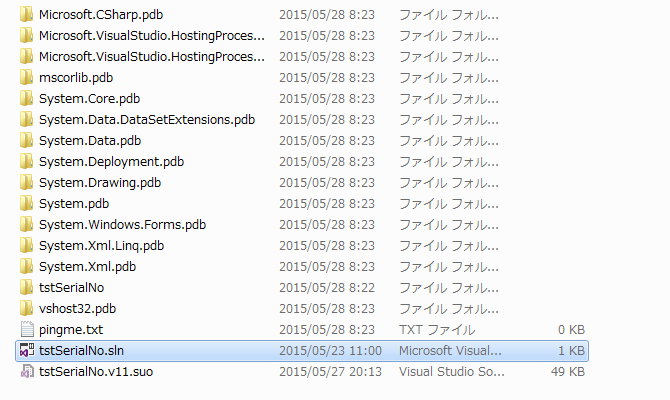Click the System.Xml.Linq.pdb folder icon
This screenshot has width=670, height=400.
pos(26,246)
